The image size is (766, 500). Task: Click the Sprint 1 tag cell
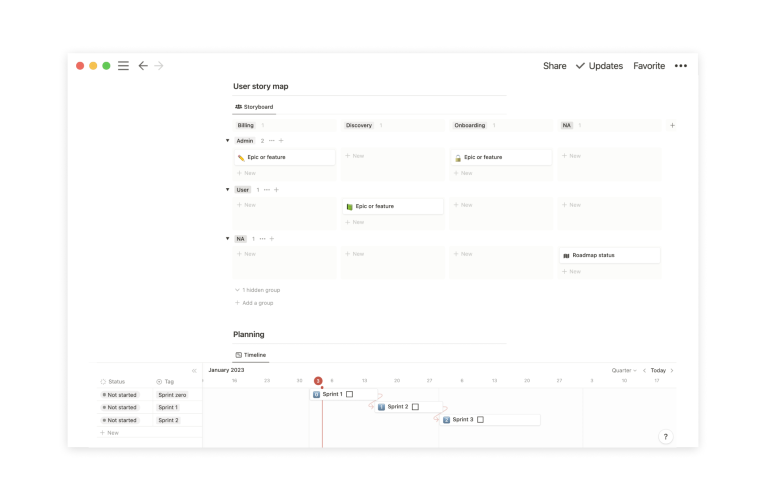(x=168, y=408)
